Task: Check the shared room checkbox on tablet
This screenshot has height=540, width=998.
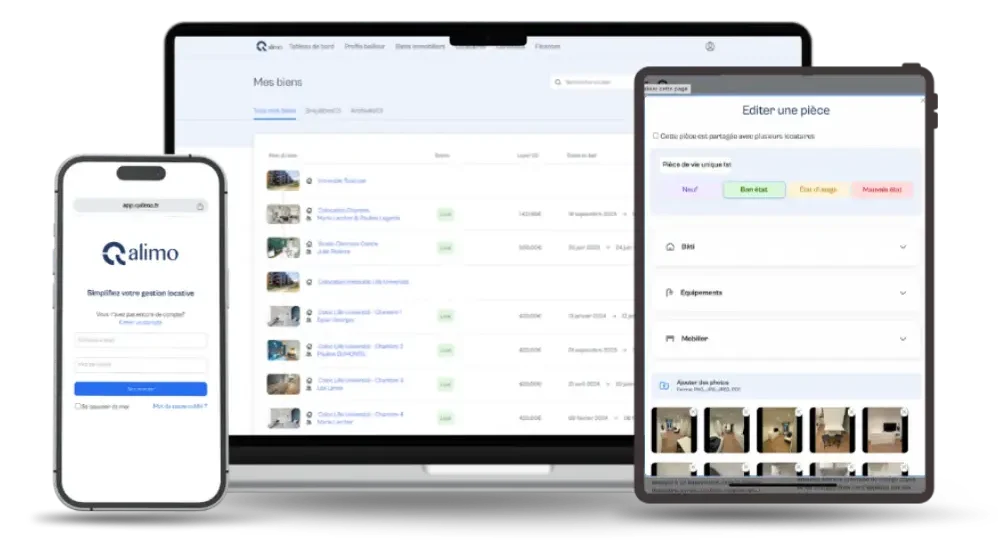Action: pos(656,136)
